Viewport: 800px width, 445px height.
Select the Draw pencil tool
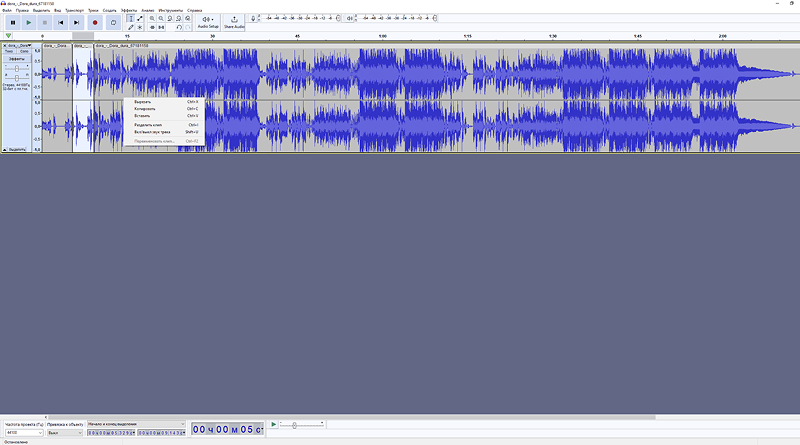pyautogui.click(x=131, y=27)
